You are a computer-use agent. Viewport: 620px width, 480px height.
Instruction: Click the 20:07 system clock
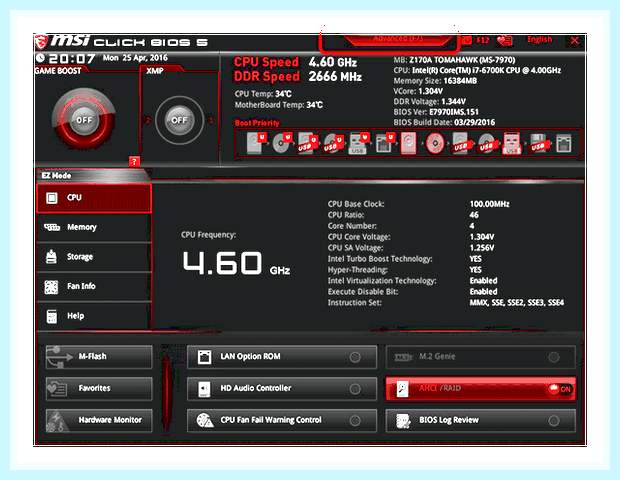(71, 59)
